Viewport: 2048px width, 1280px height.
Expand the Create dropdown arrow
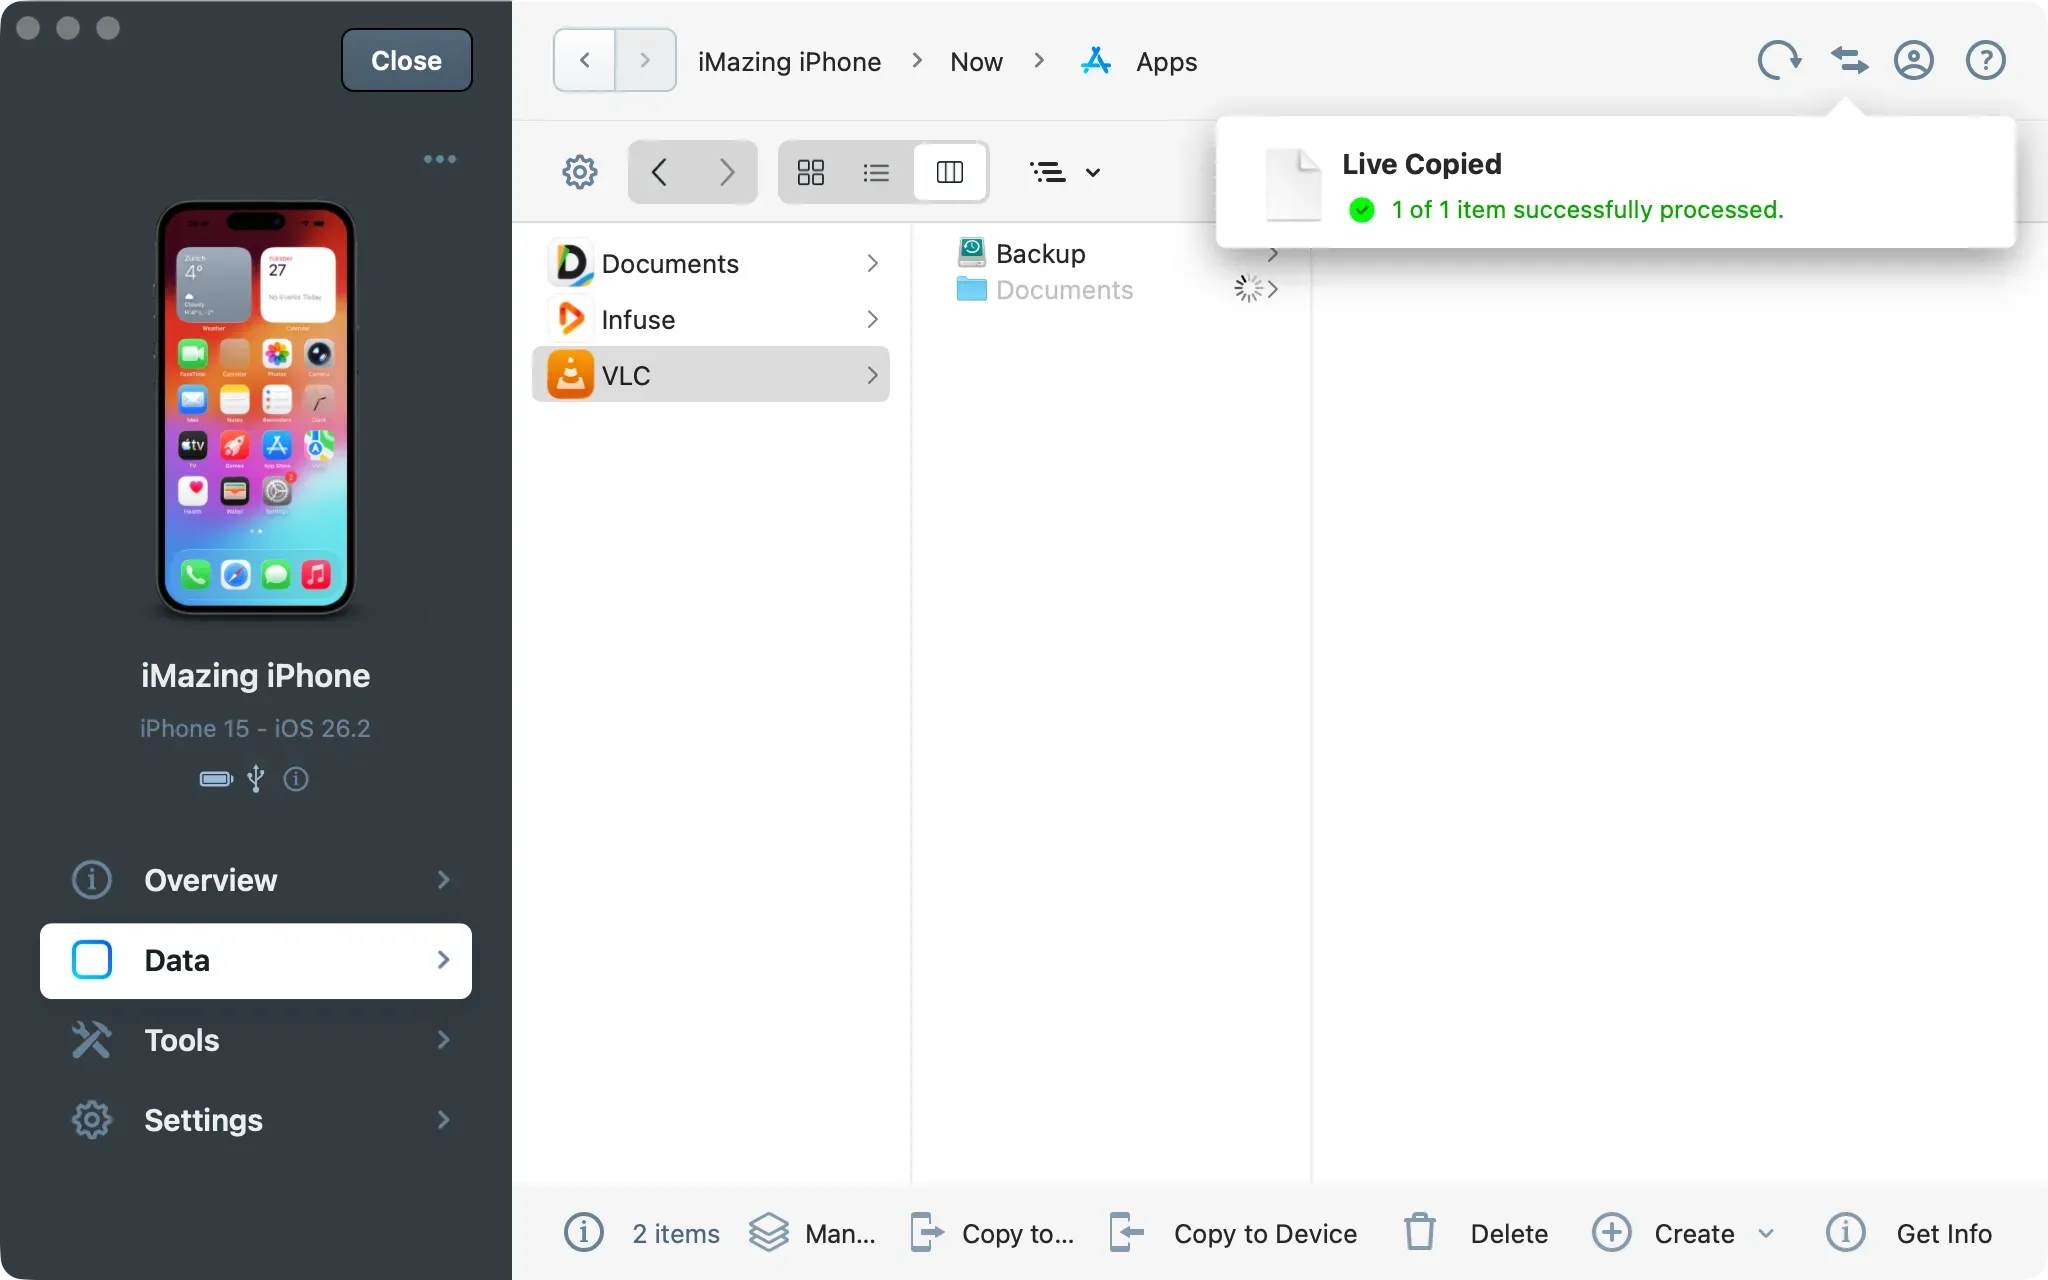[x=1766, y=1233]
